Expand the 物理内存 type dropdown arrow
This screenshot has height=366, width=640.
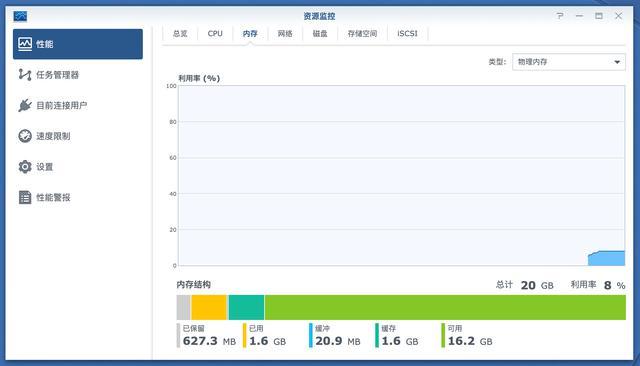coord(617,62)
